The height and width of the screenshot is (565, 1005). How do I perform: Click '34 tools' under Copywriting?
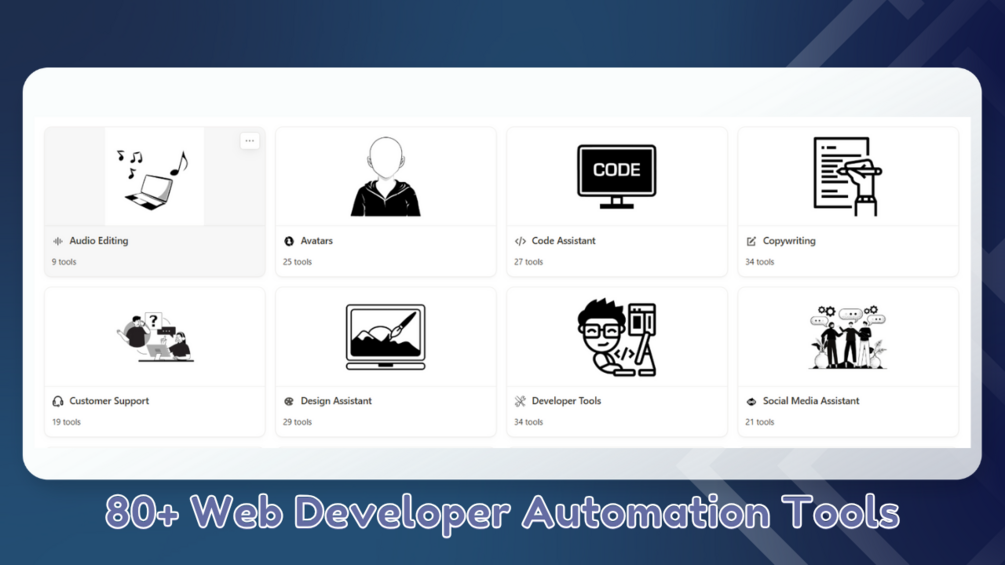760,262
